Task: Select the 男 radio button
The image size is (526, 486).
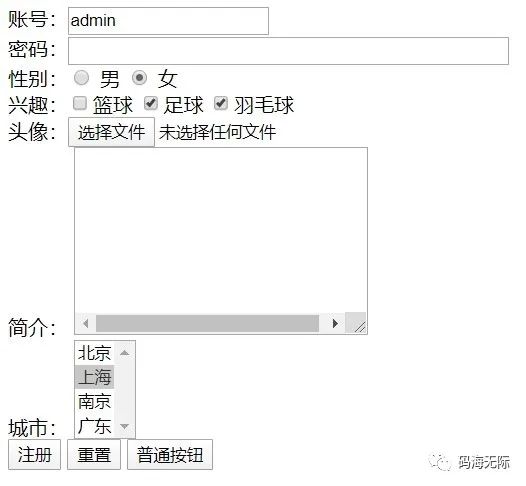Action: 82,78
